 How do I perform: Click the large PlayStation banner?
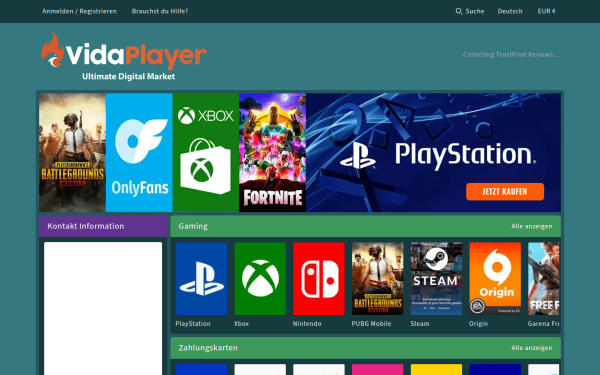click(x=434, y=152)
